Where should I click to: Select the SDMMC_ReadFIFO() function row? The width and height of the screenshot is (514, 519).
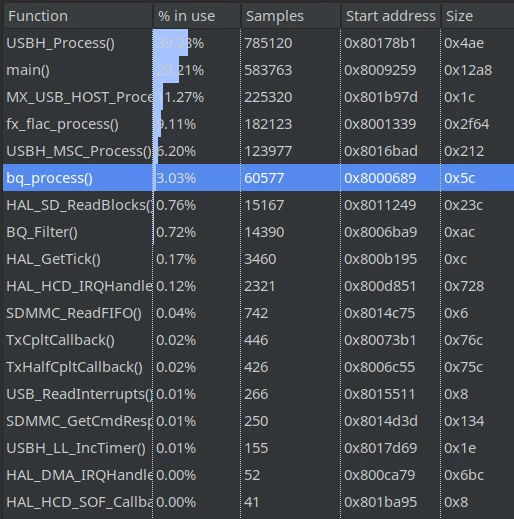[x=258, y=313]
